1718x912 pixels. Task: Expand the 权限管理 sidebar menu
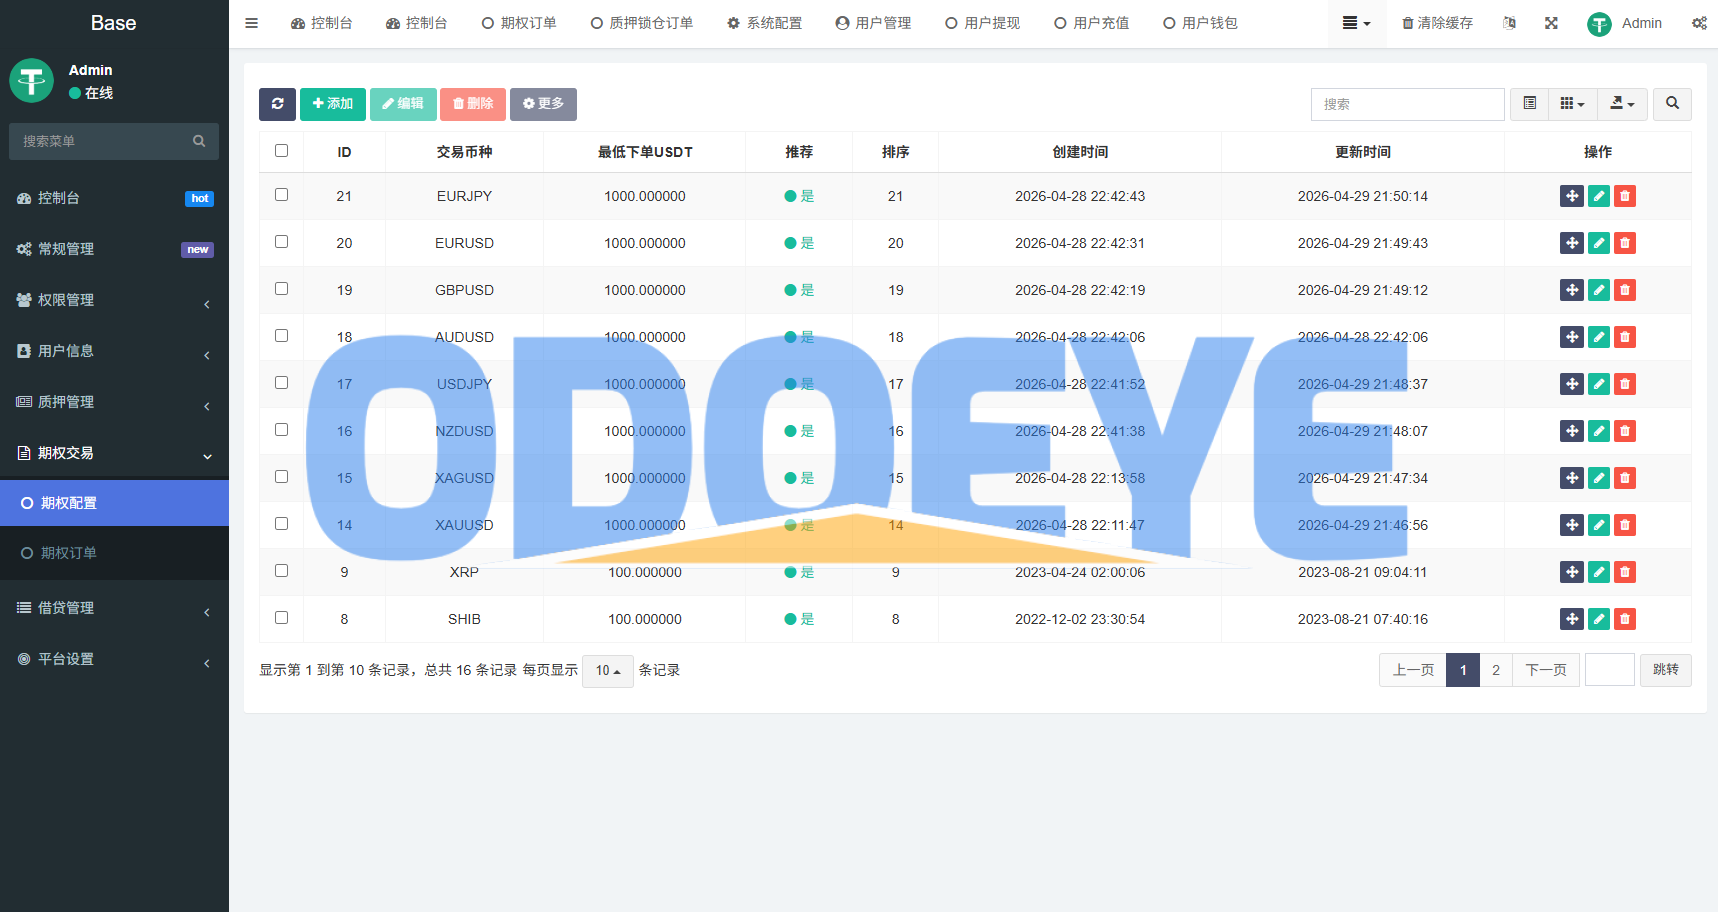point(114,300)
